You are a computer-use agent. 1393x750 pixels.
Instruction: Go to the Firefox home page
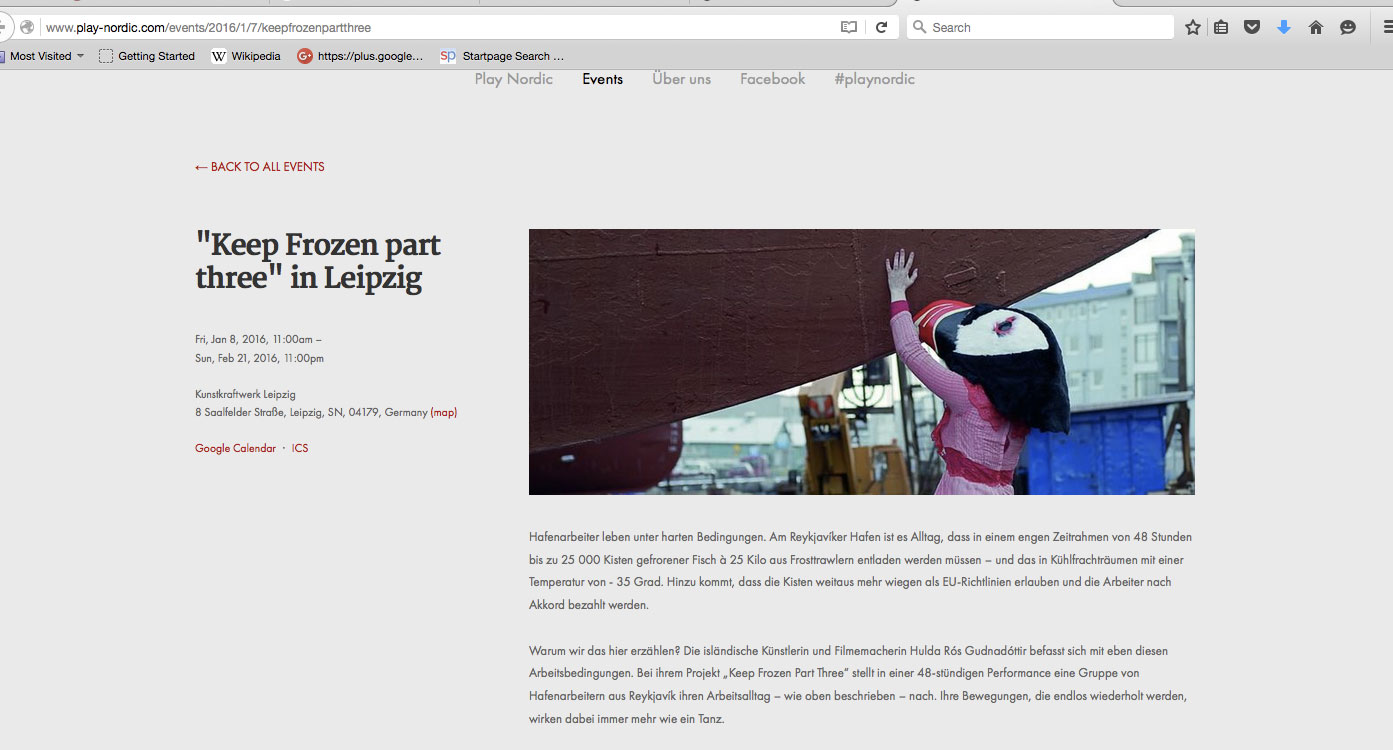click(x=1316, y=28)
